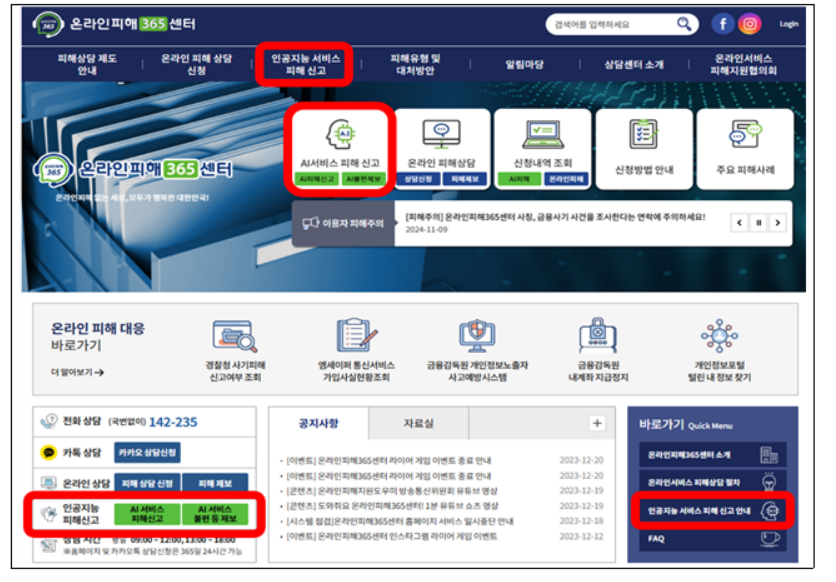Open 개인정보포털 털린 내 정보 찾기 icon
The height and width of the screenshot is (582, 836).
point(718,337)
